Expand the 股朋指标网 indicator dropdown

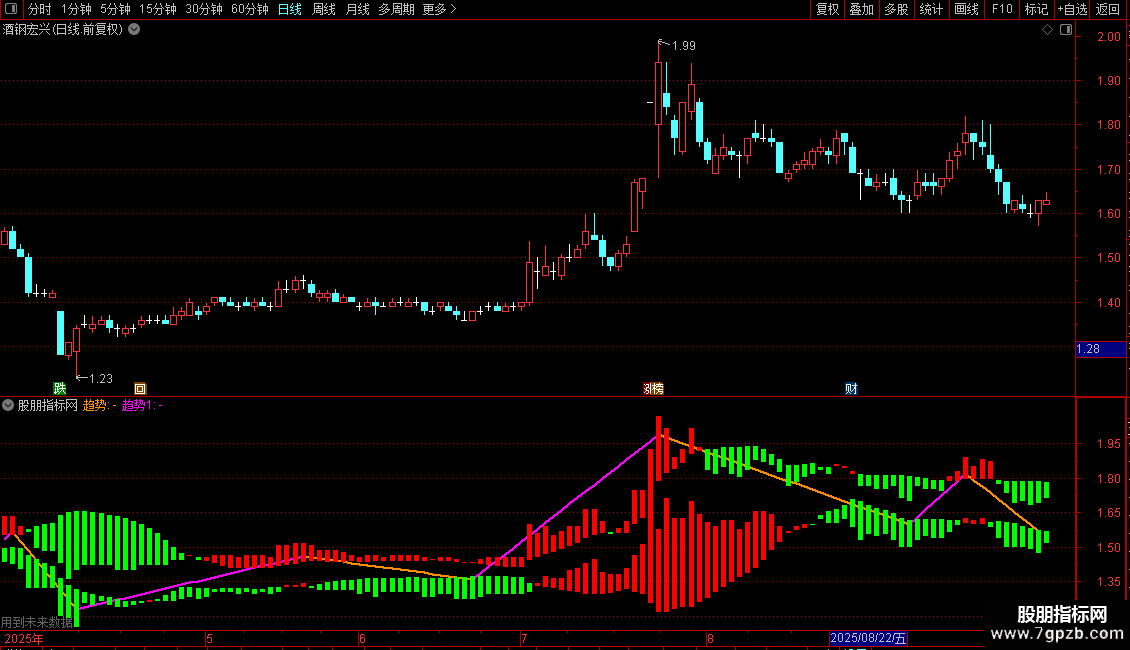click(8, 405)
